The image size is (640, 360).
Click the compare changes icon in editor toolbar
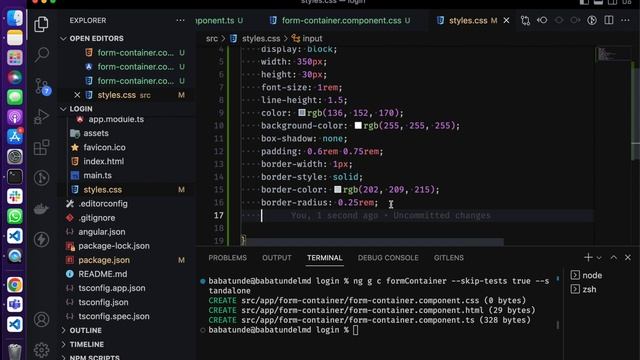(x=525, y=20)
